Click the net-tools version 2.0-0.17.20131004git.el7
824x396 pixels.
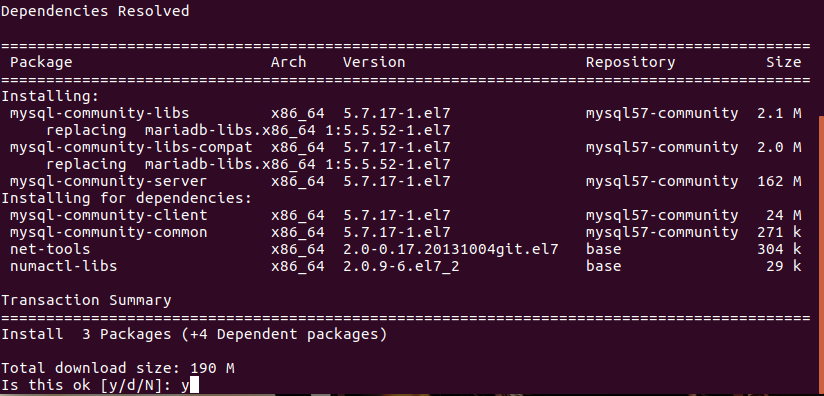point(450,249)
